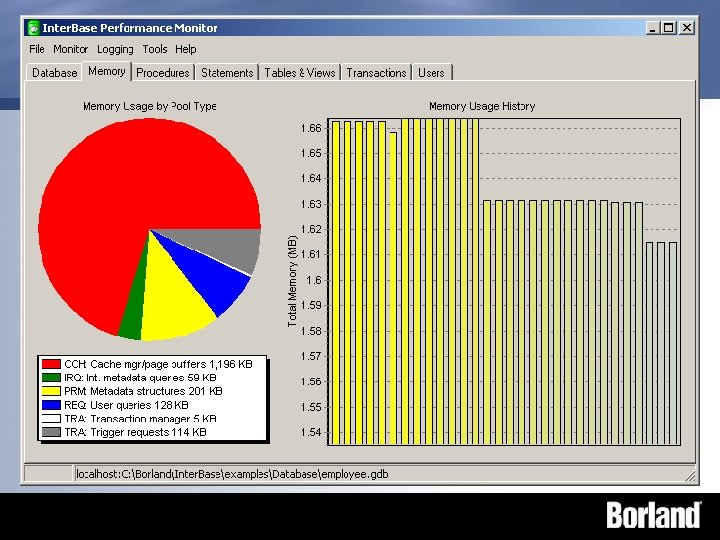Click the blue REQ legend swatch
720x540 pixels.
pyautogui.click(x=51, y=405)
